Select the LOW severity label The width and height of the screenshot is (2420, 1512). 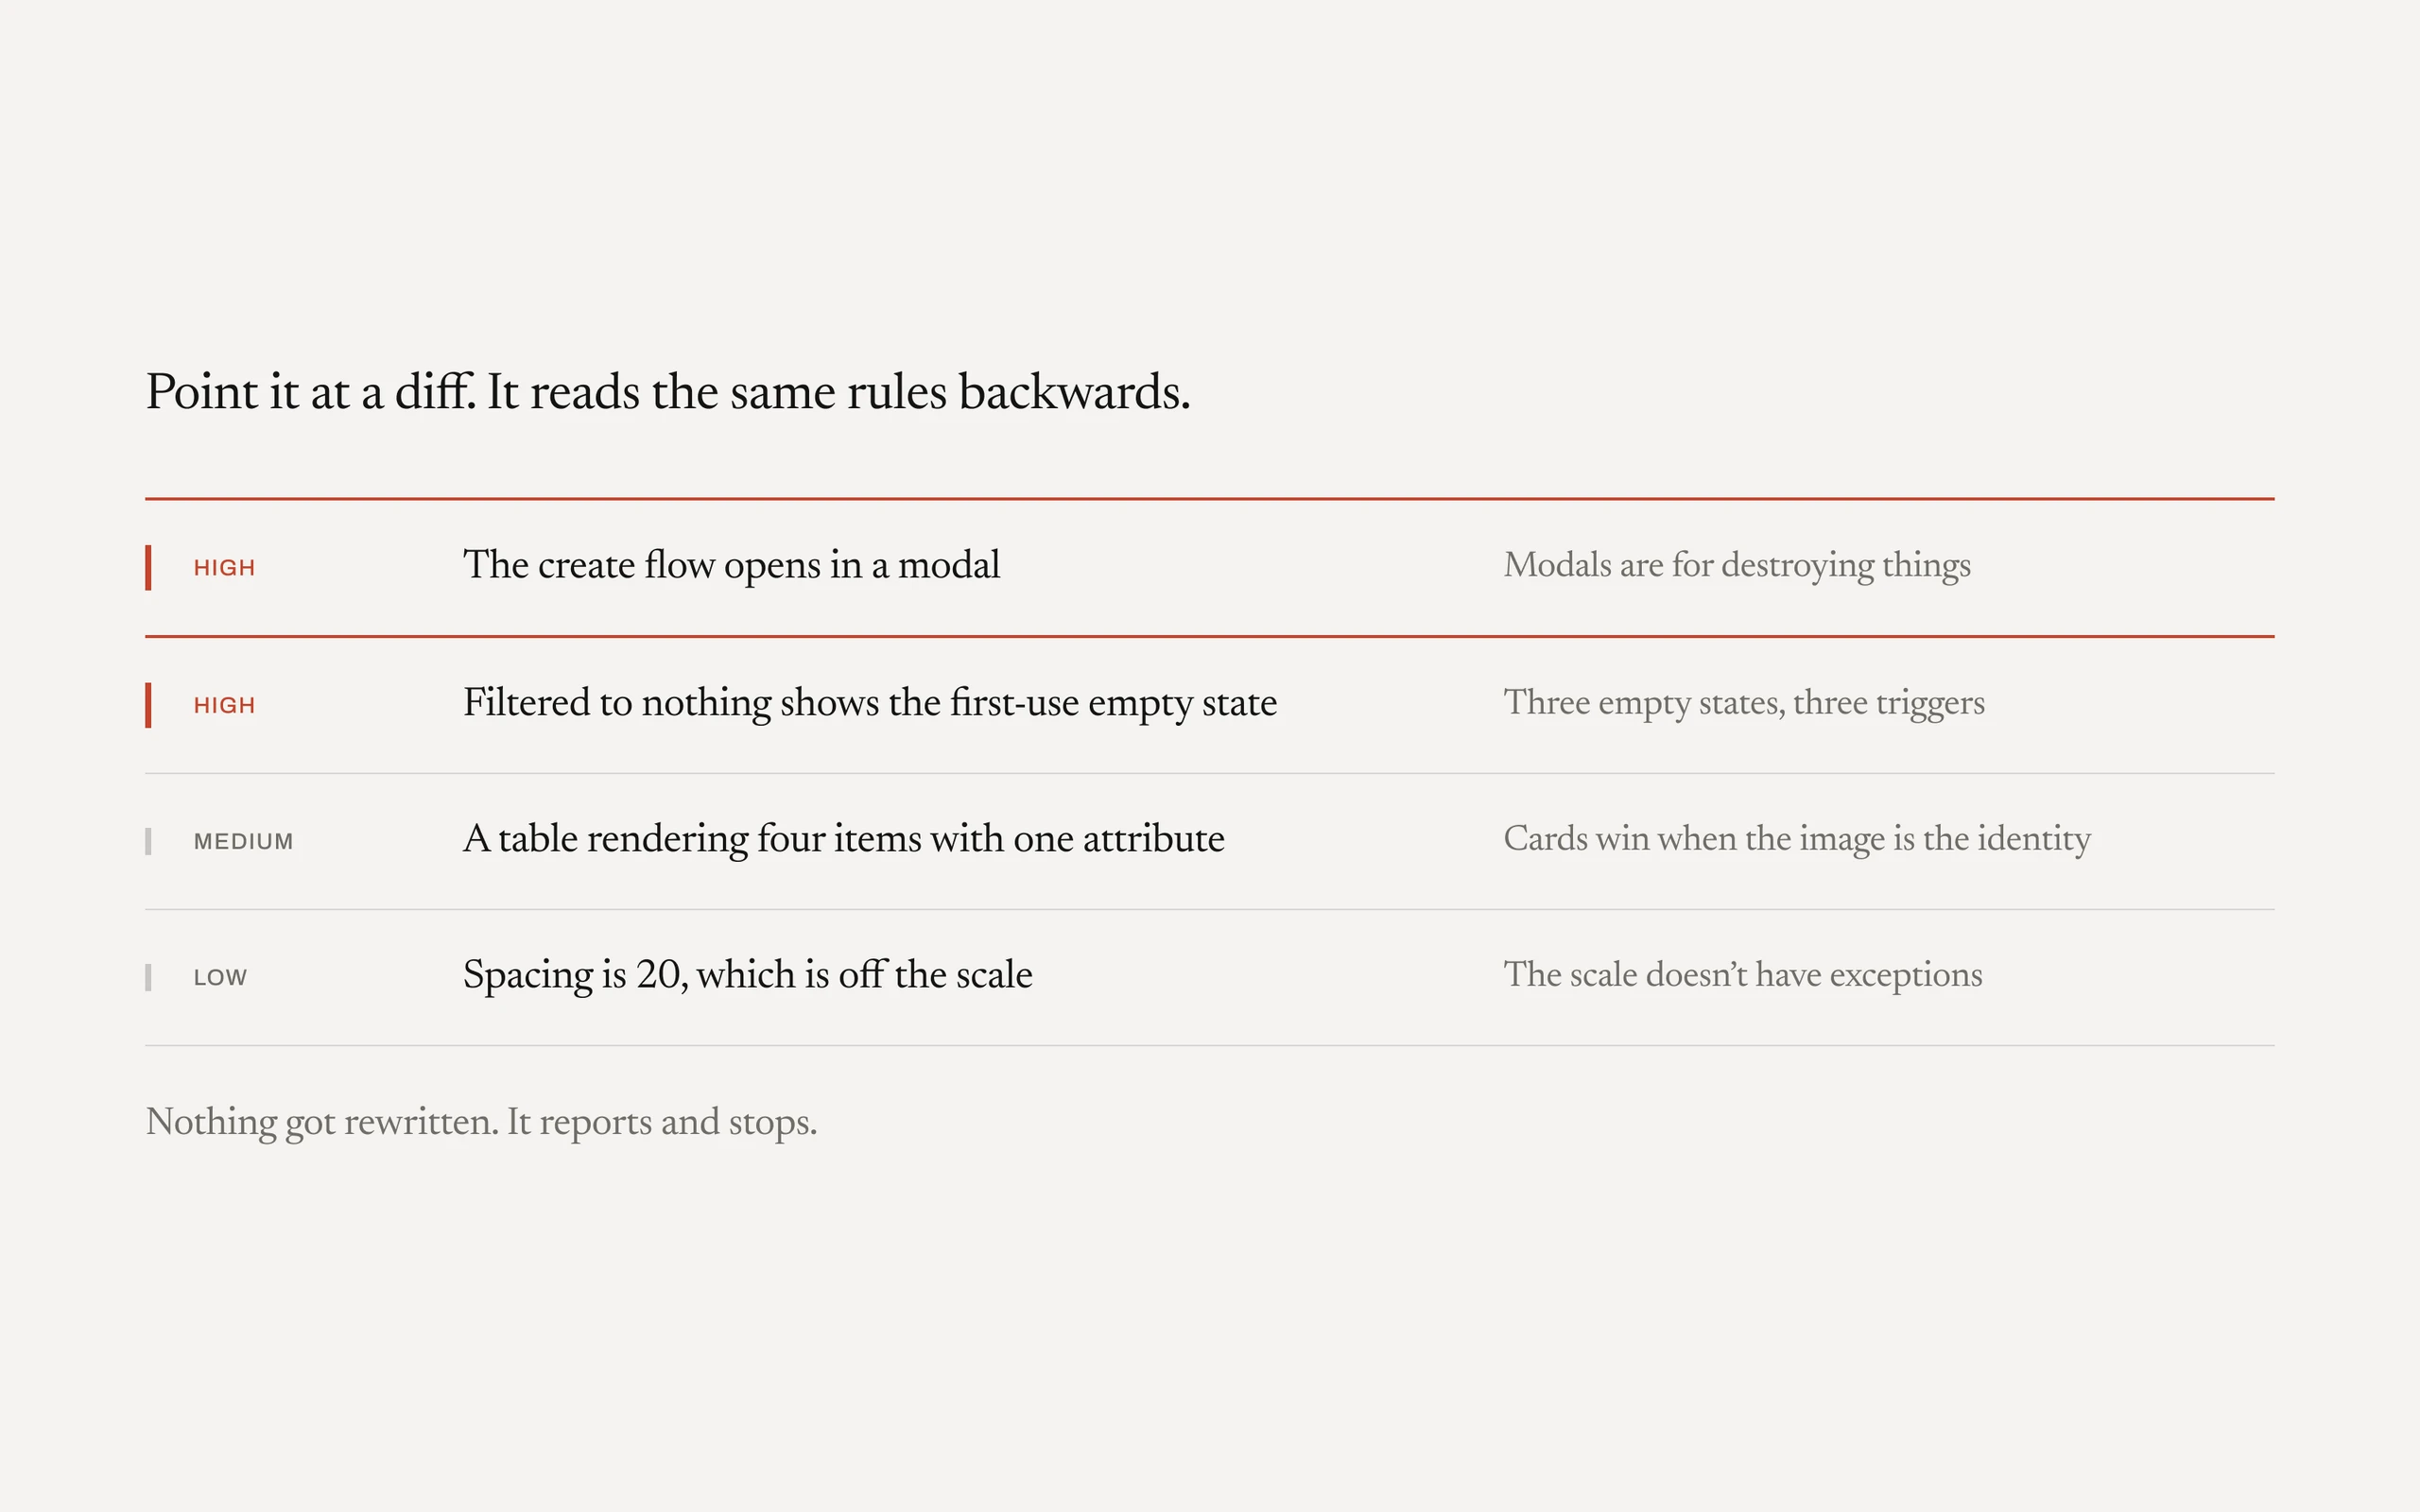point(220,978)
